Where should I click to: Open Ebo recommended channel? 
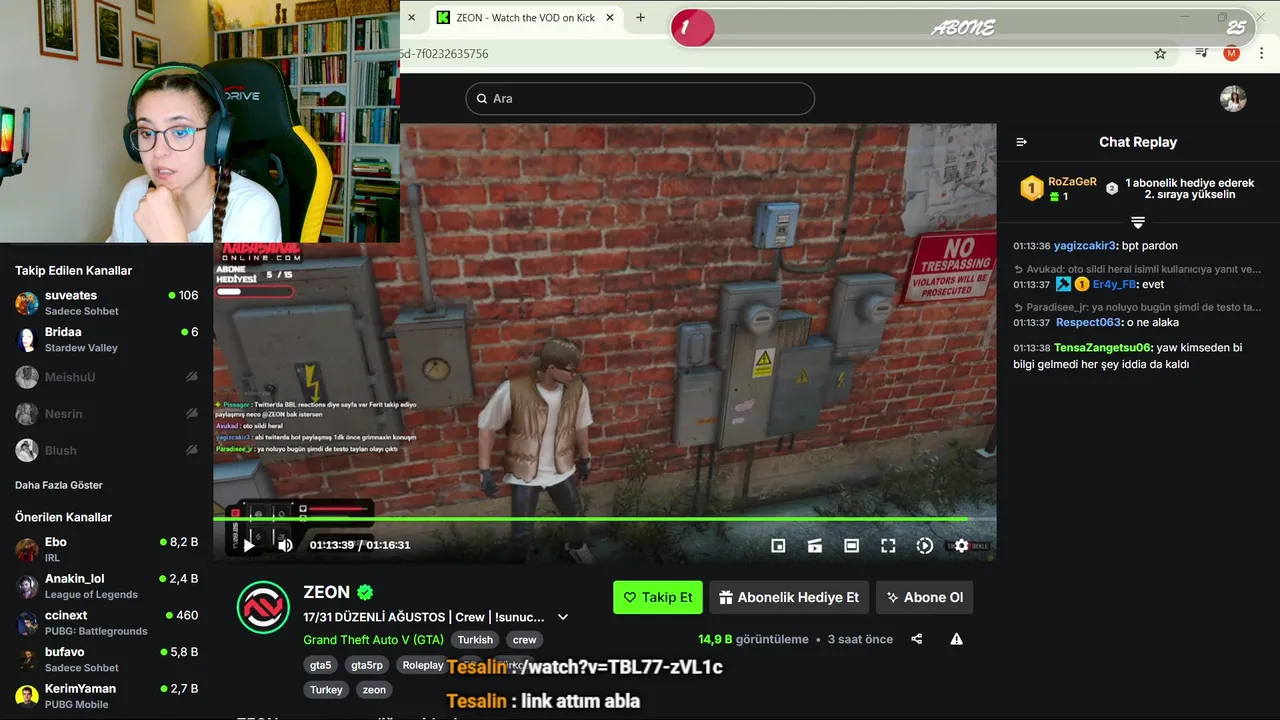(106, 549)
